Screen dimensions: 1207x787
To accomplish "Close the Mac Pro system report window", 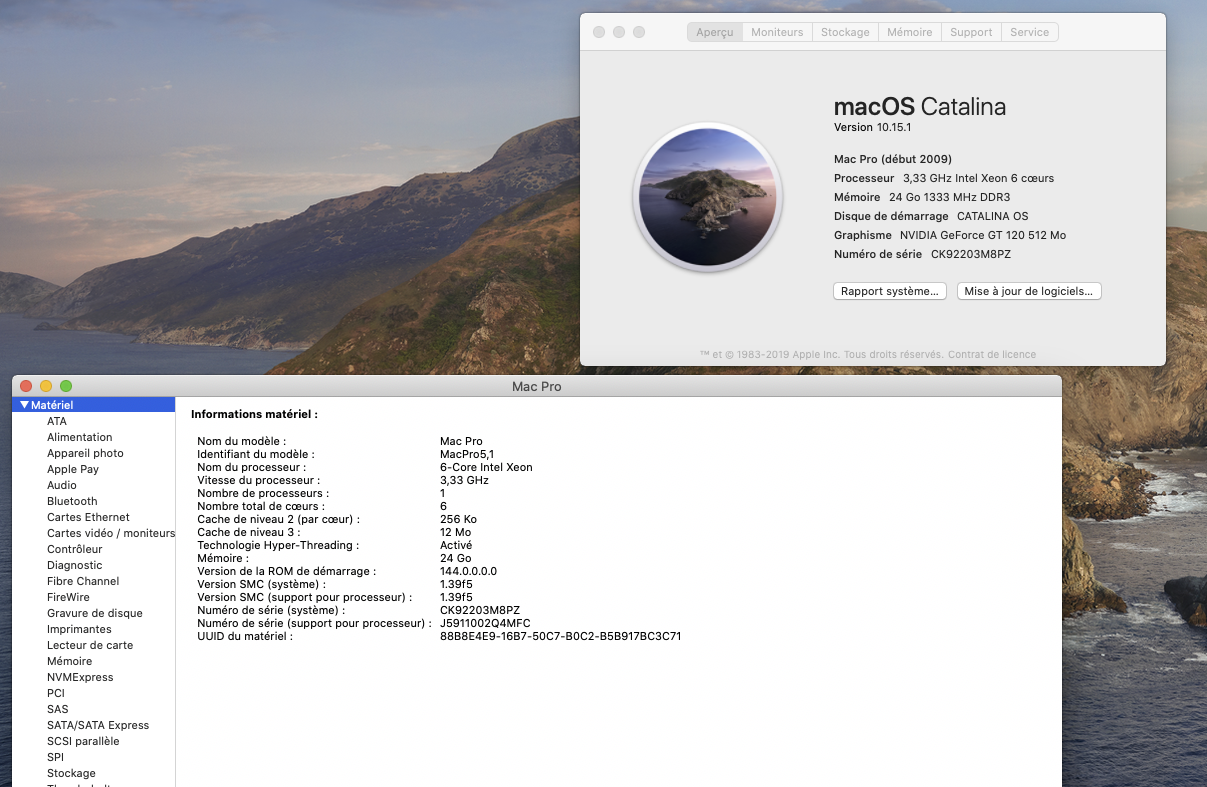I will click(26, 386).
